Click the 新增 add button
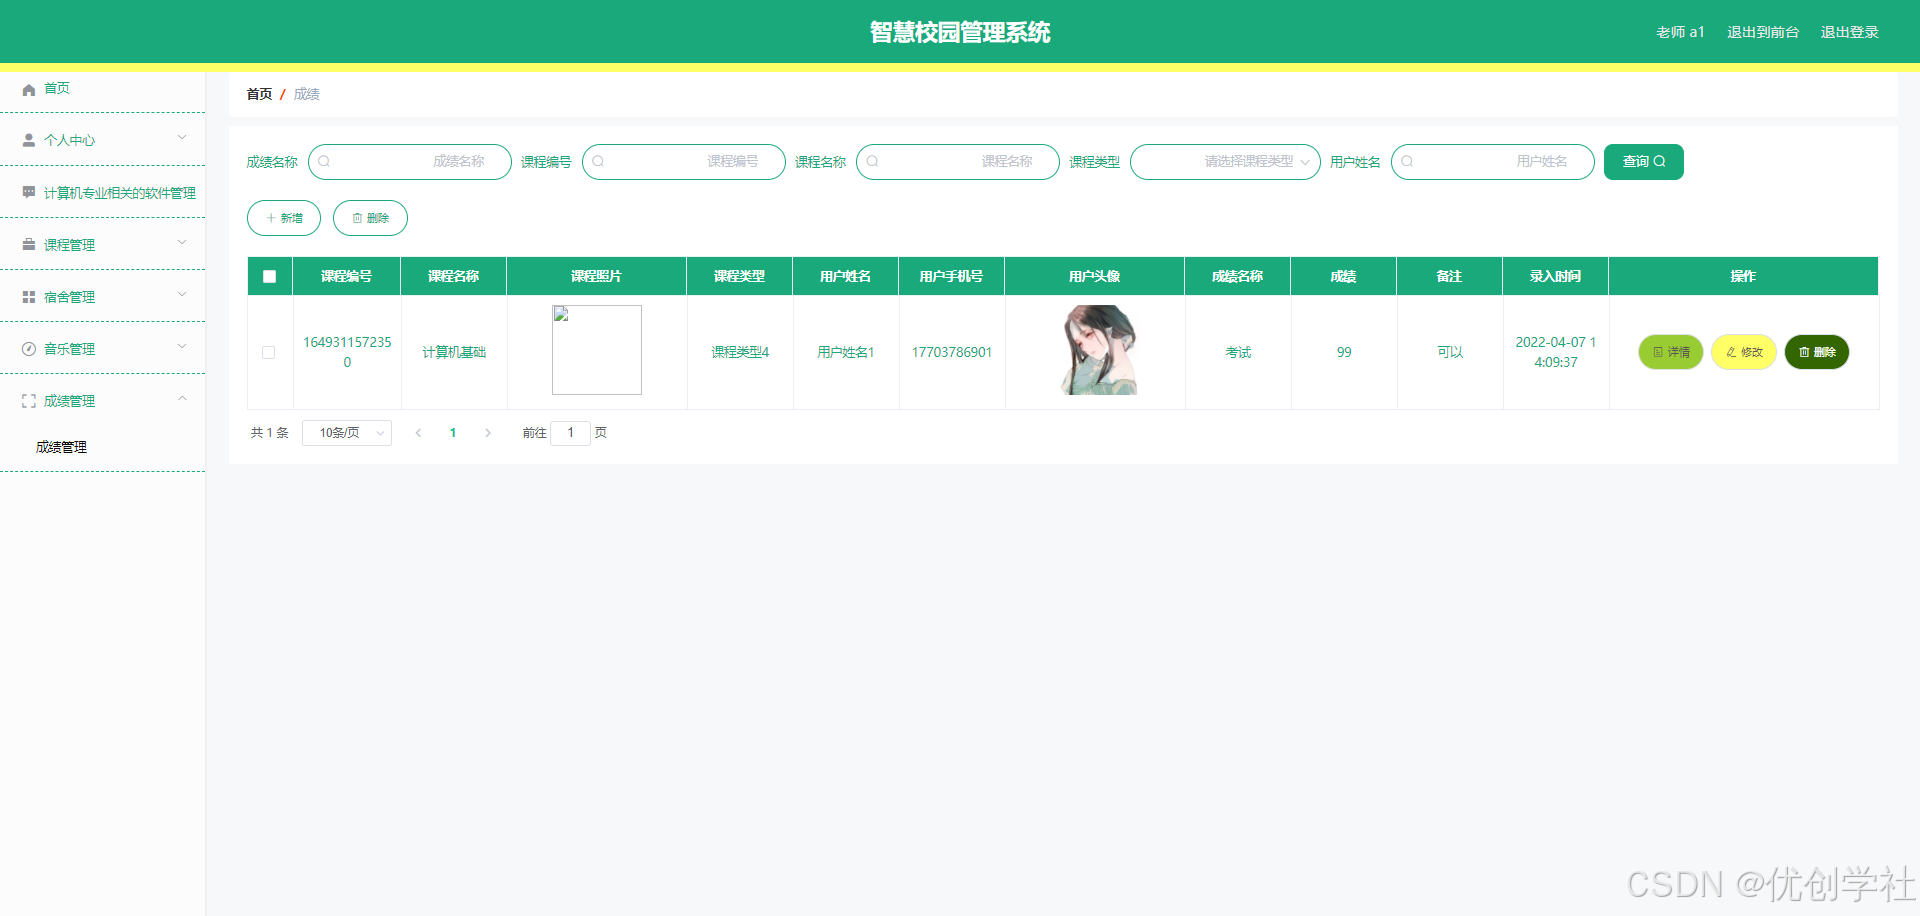1920x916 pixels. tap(284, 218)
